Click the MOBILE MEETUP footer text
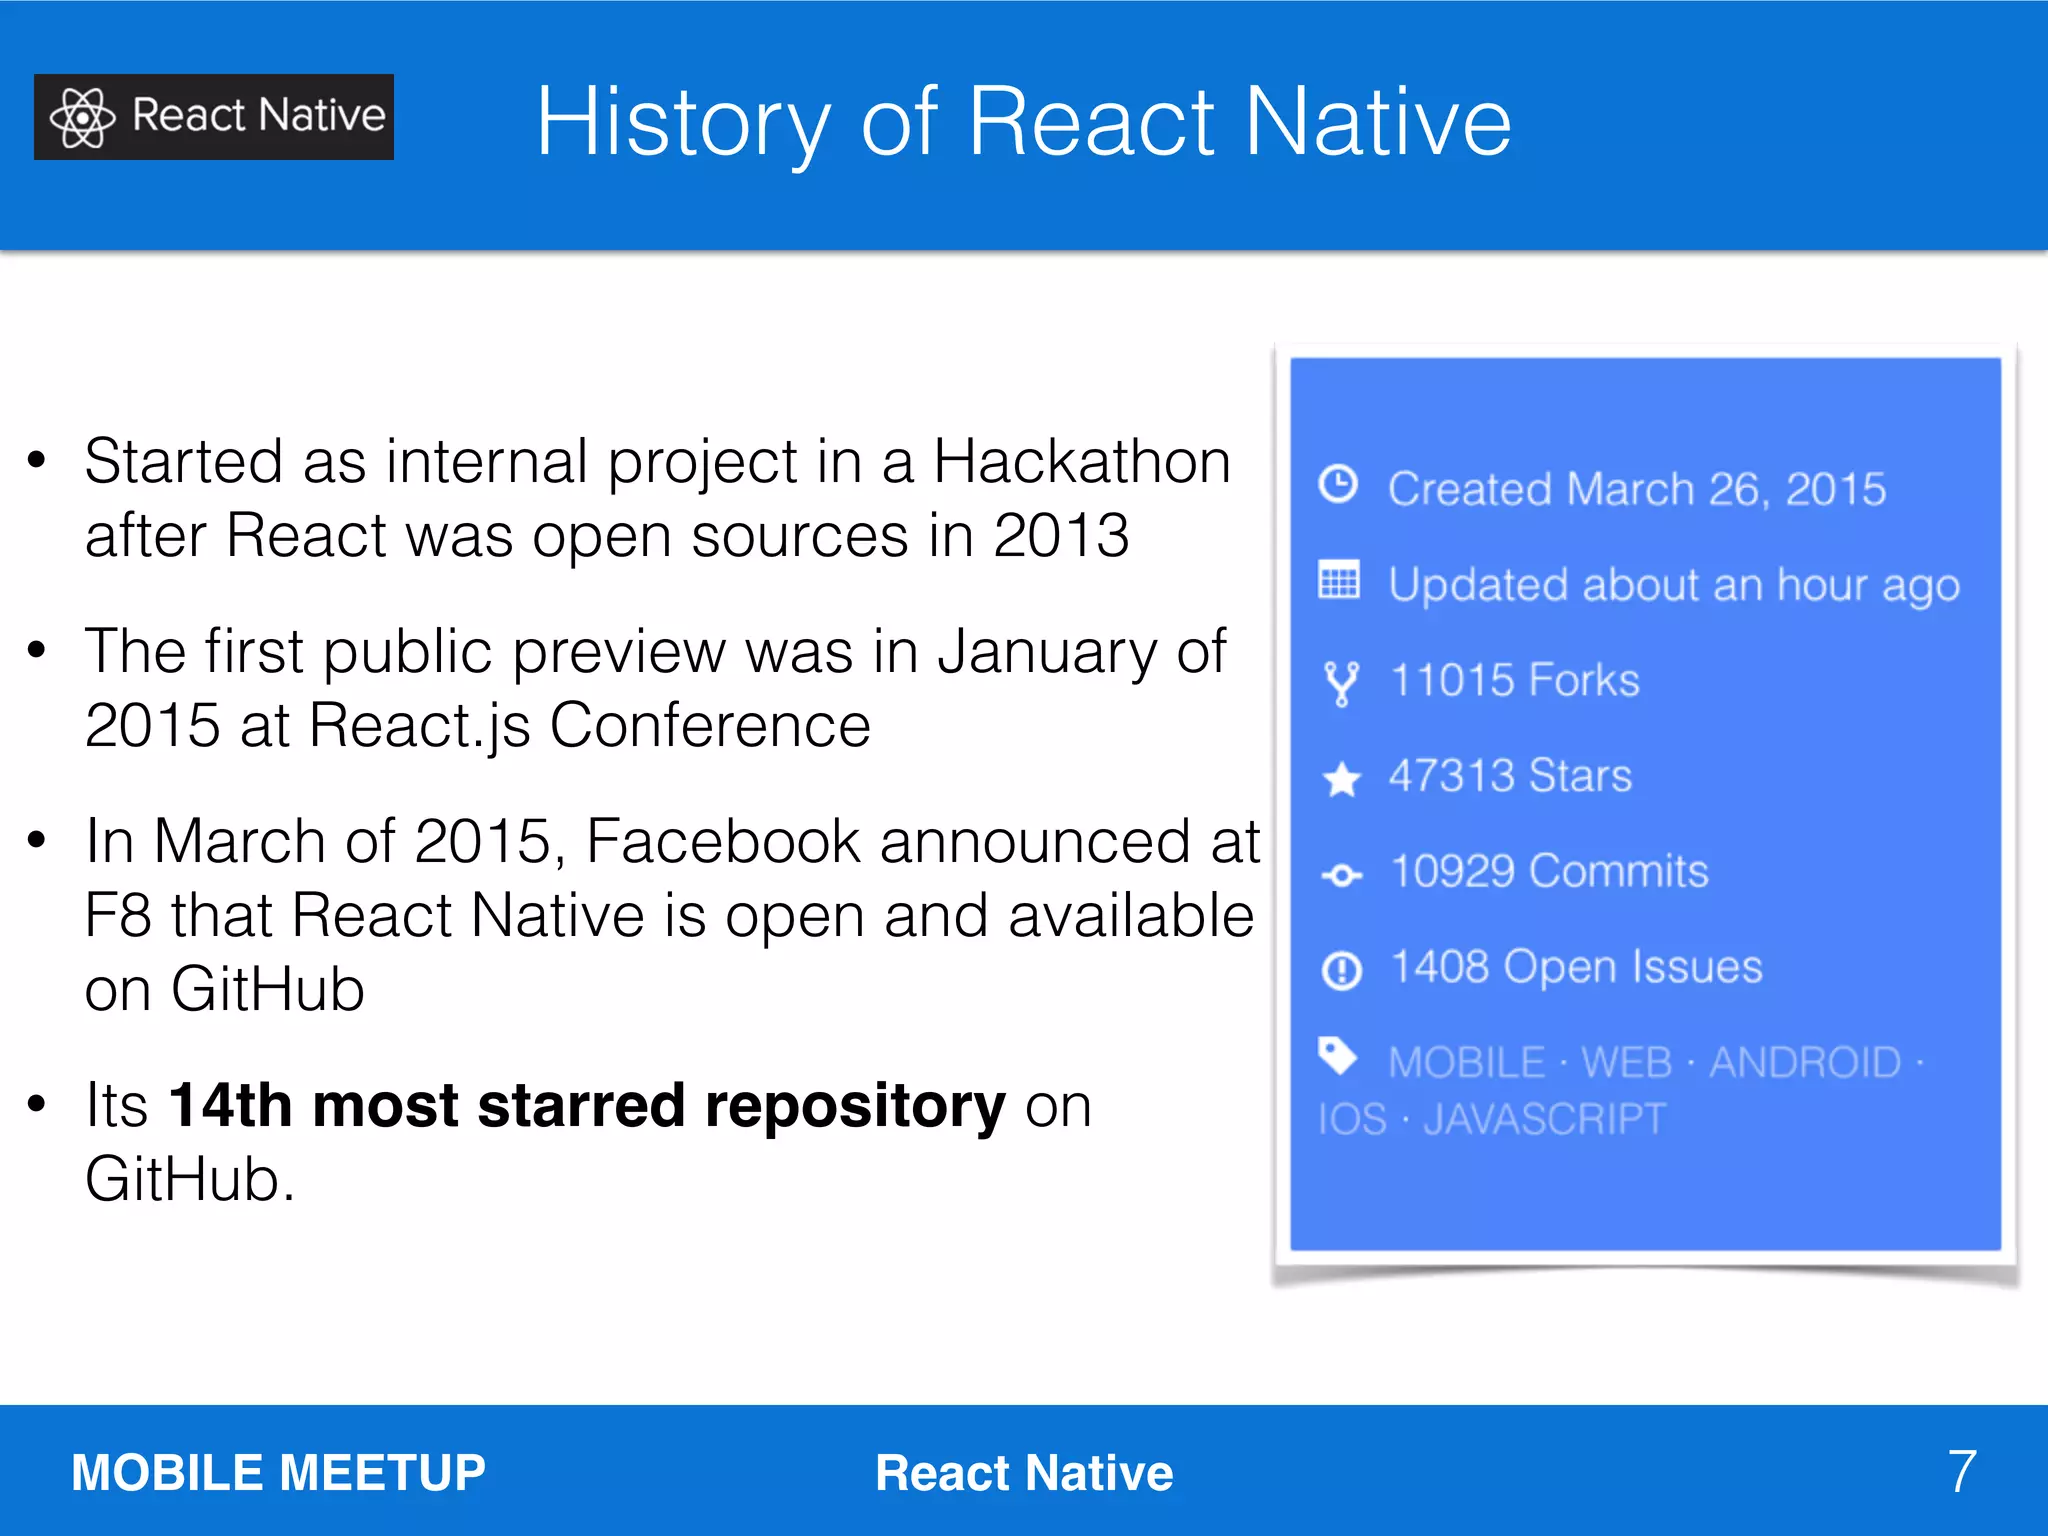 coord(278,1472)
